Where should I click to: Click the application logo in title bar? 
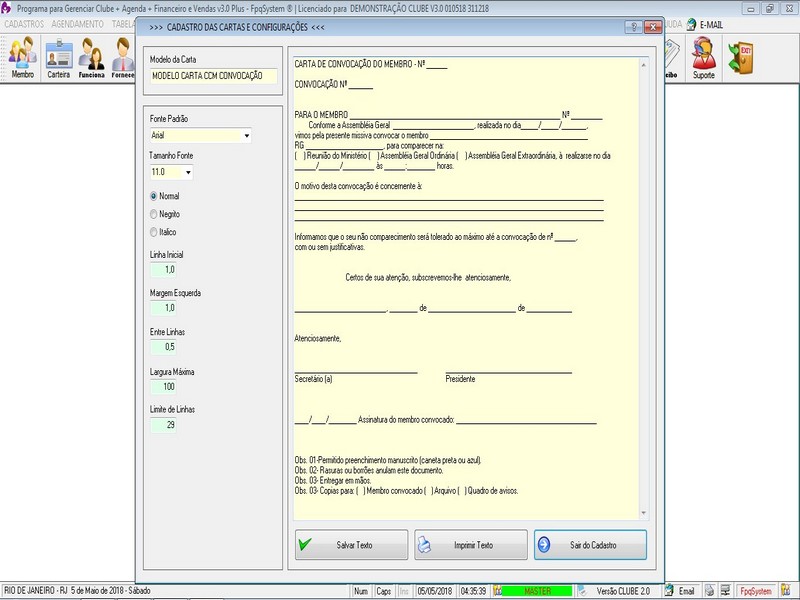click(6, 8)
